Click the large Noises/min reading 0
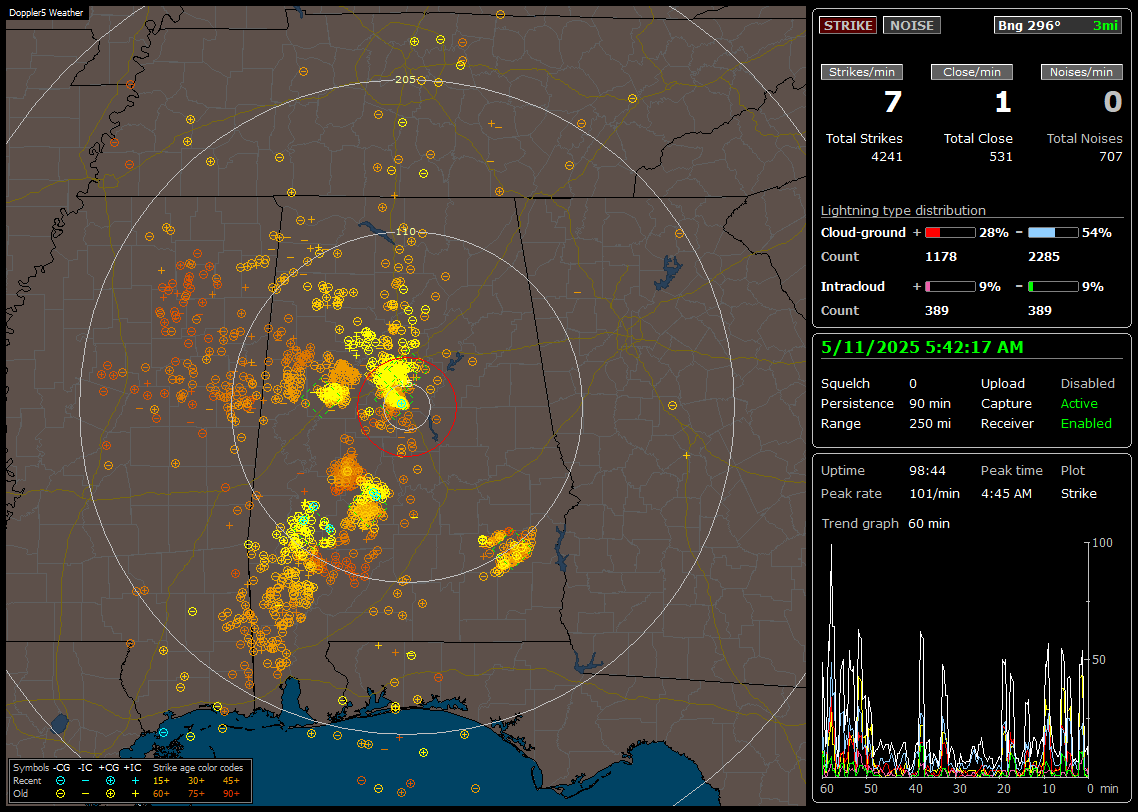 pyautogui.click(x=1113, y=102)
